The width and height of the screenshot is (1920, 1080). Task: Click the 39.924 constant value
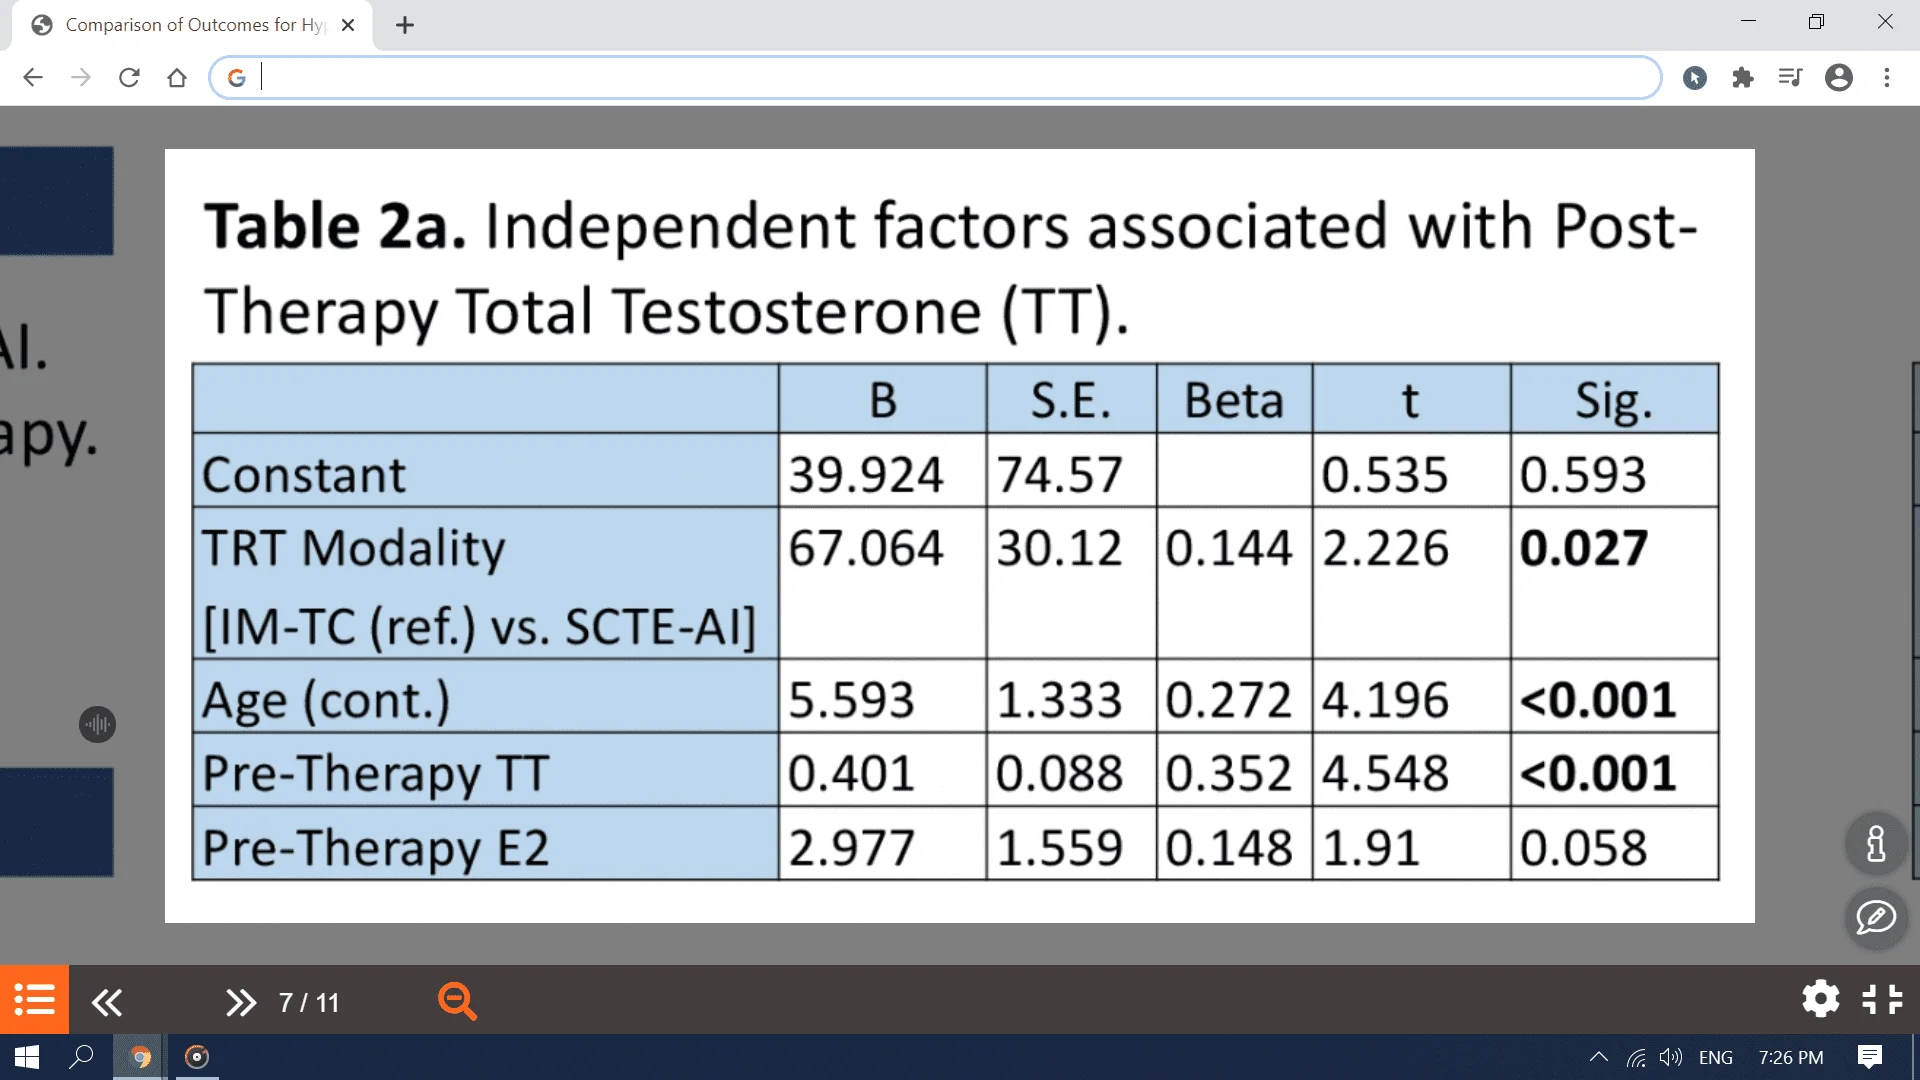click(x=865, y=474)
